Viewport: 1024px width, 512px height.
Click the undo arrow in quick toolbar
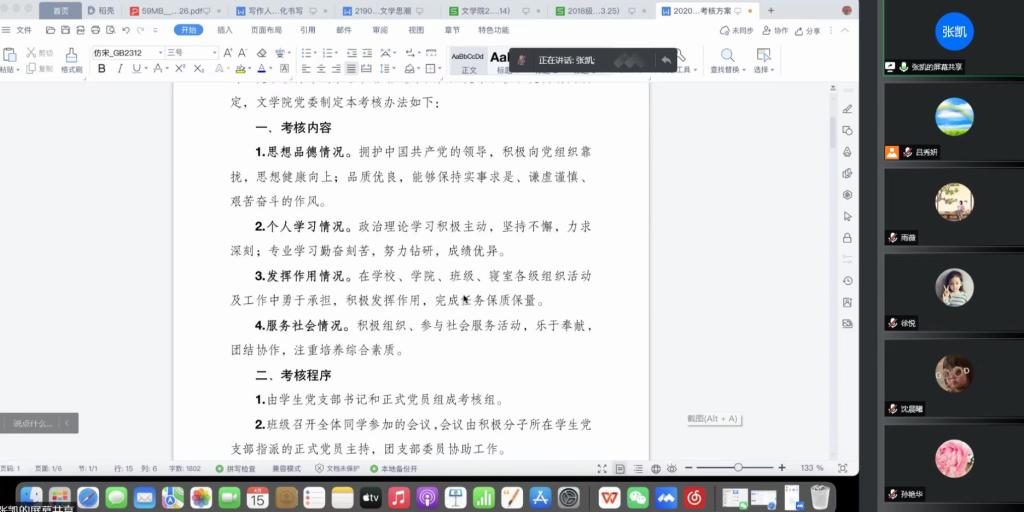(124, 30)
